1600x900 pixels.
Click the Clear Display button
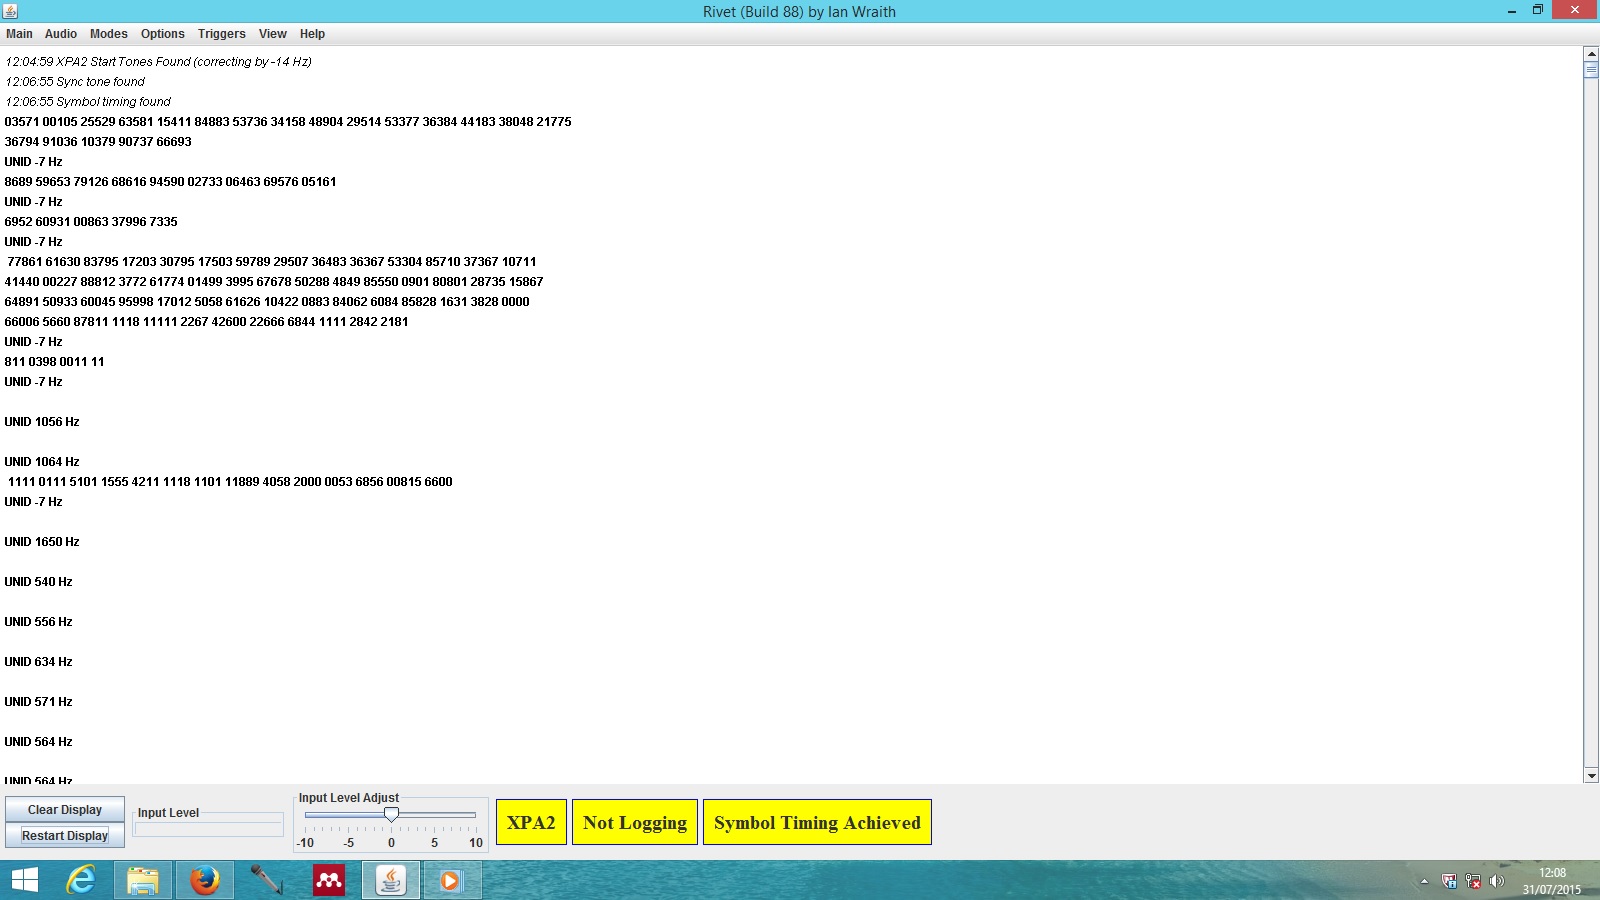coord(65,809)
